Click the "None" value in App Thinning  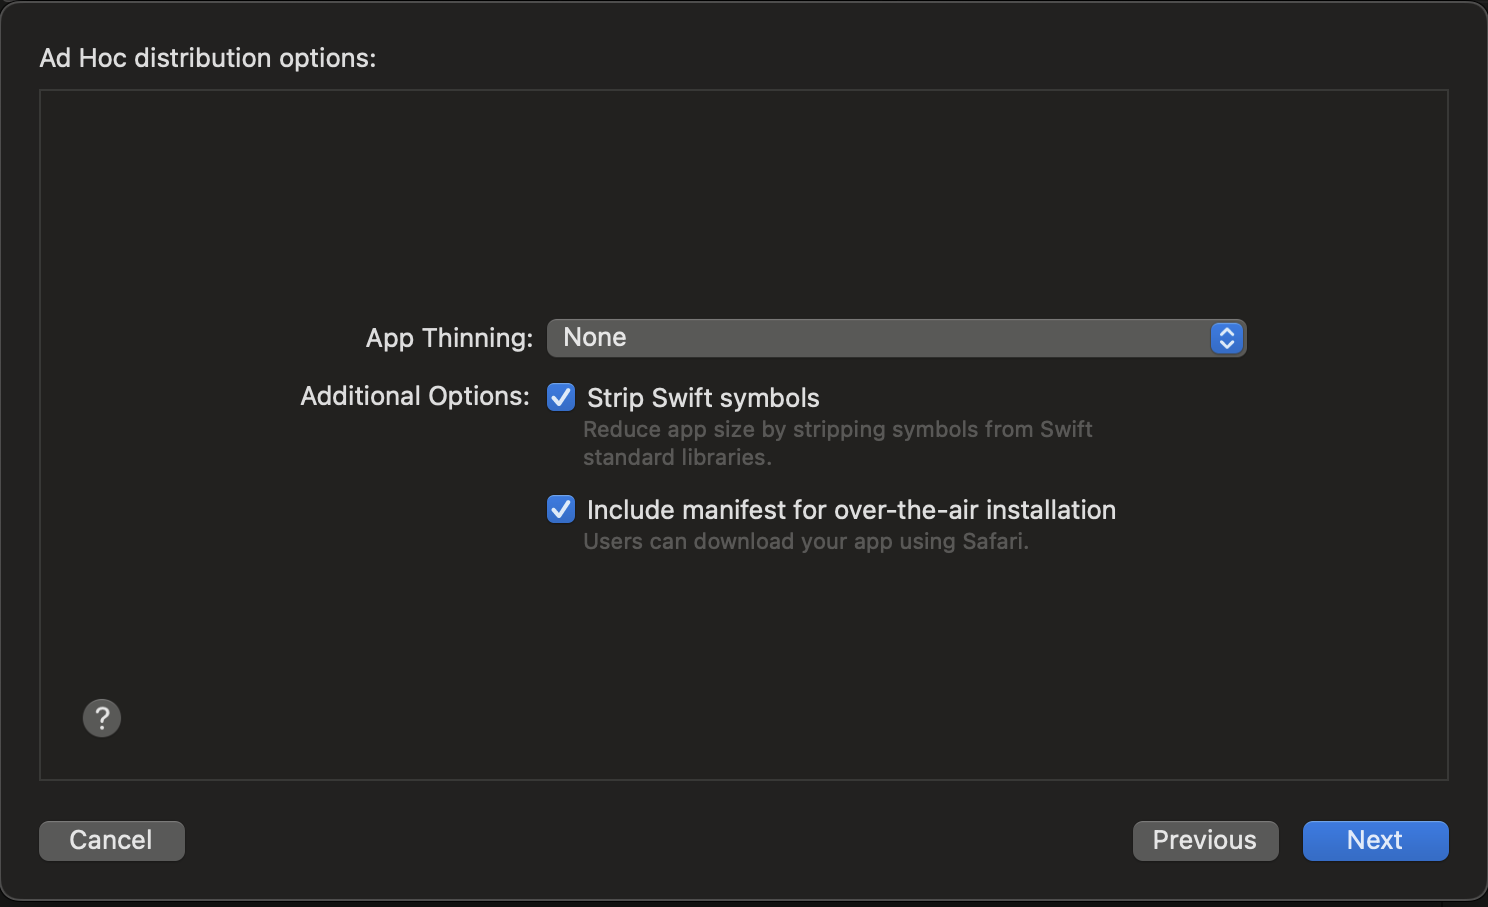595,338
